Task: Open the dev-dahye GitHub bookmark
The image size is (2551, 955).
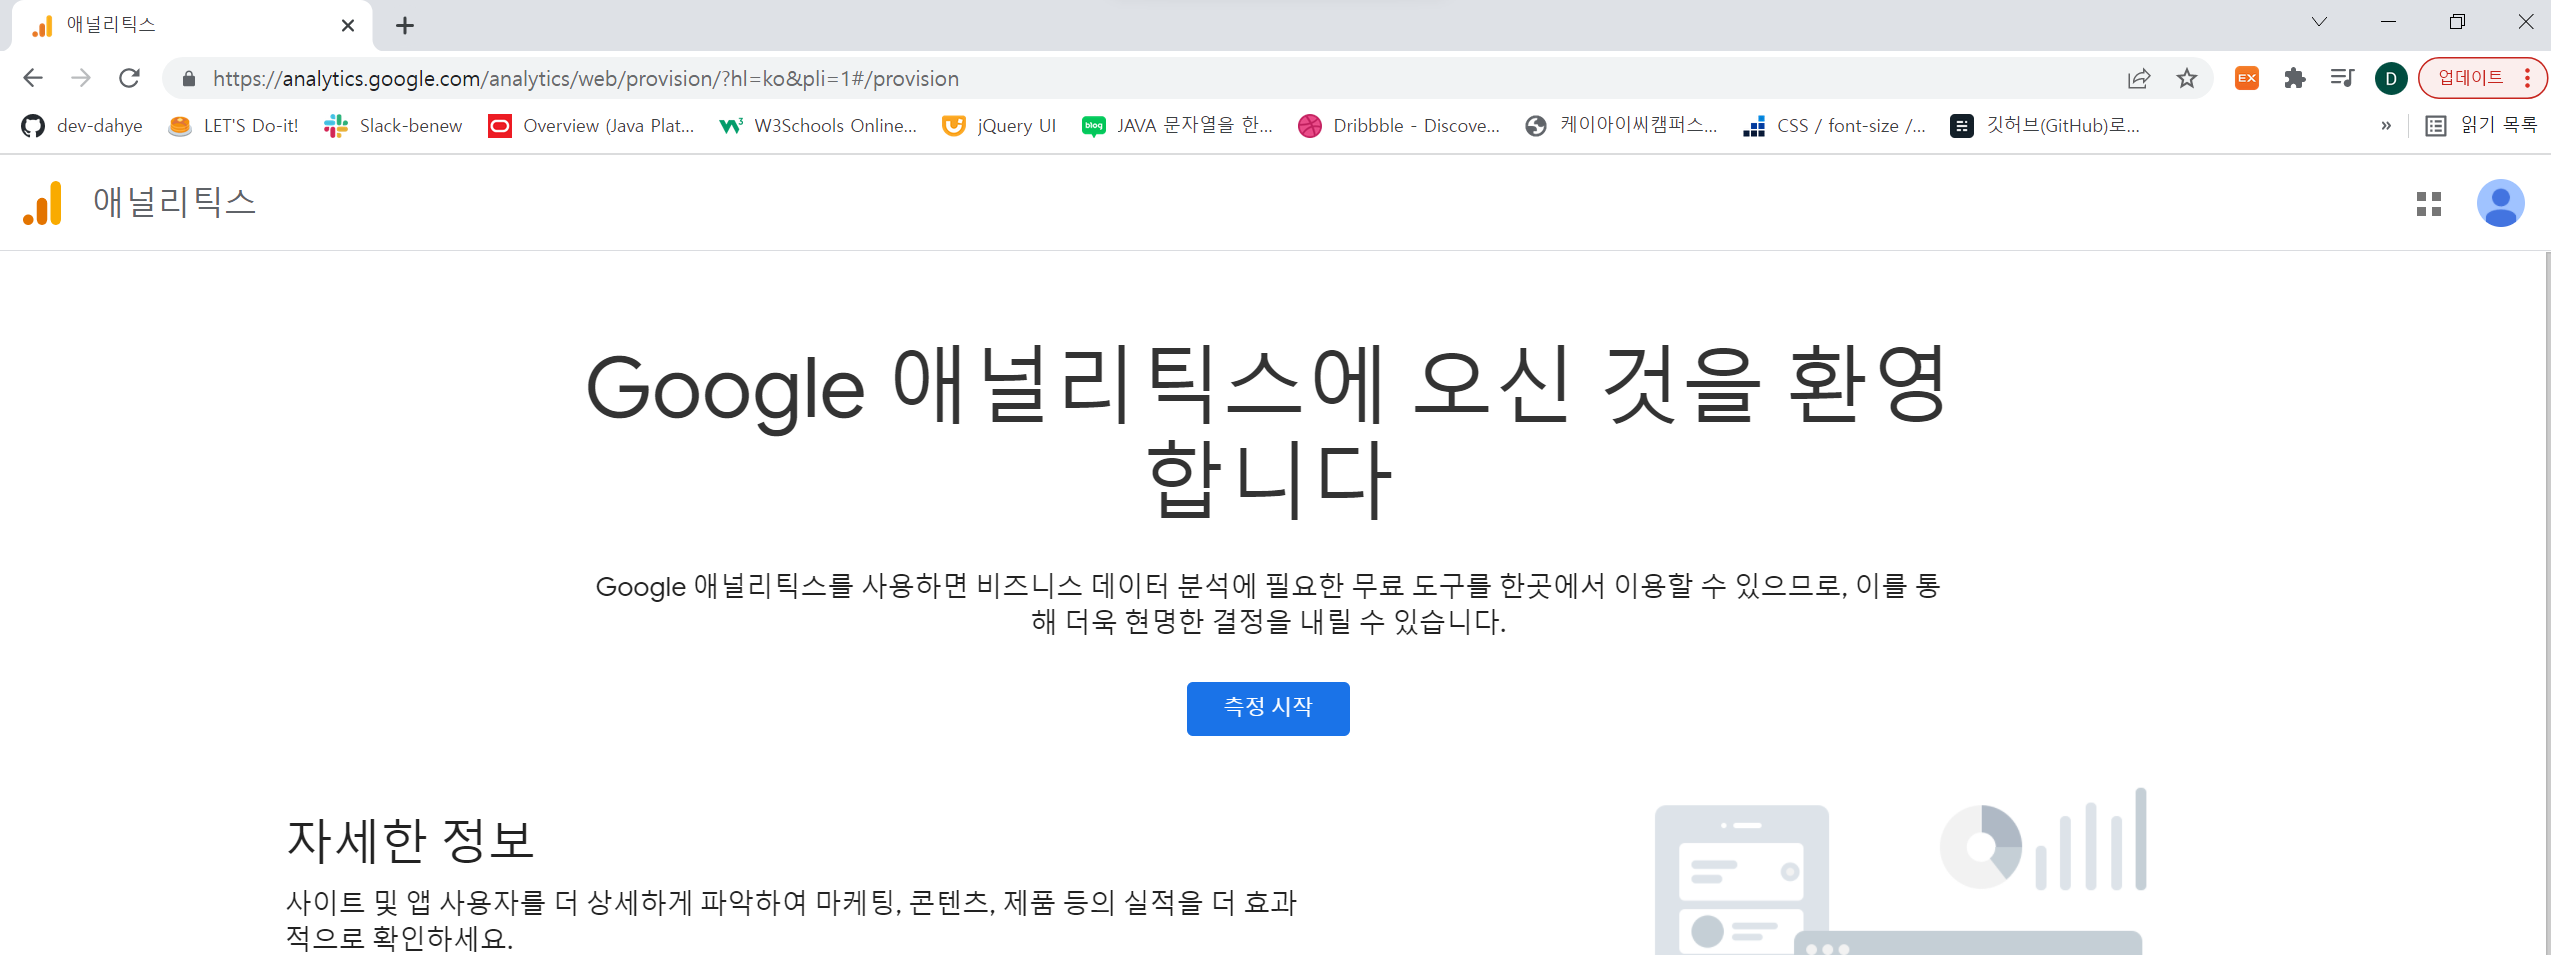Action: (x=82, y=126)
